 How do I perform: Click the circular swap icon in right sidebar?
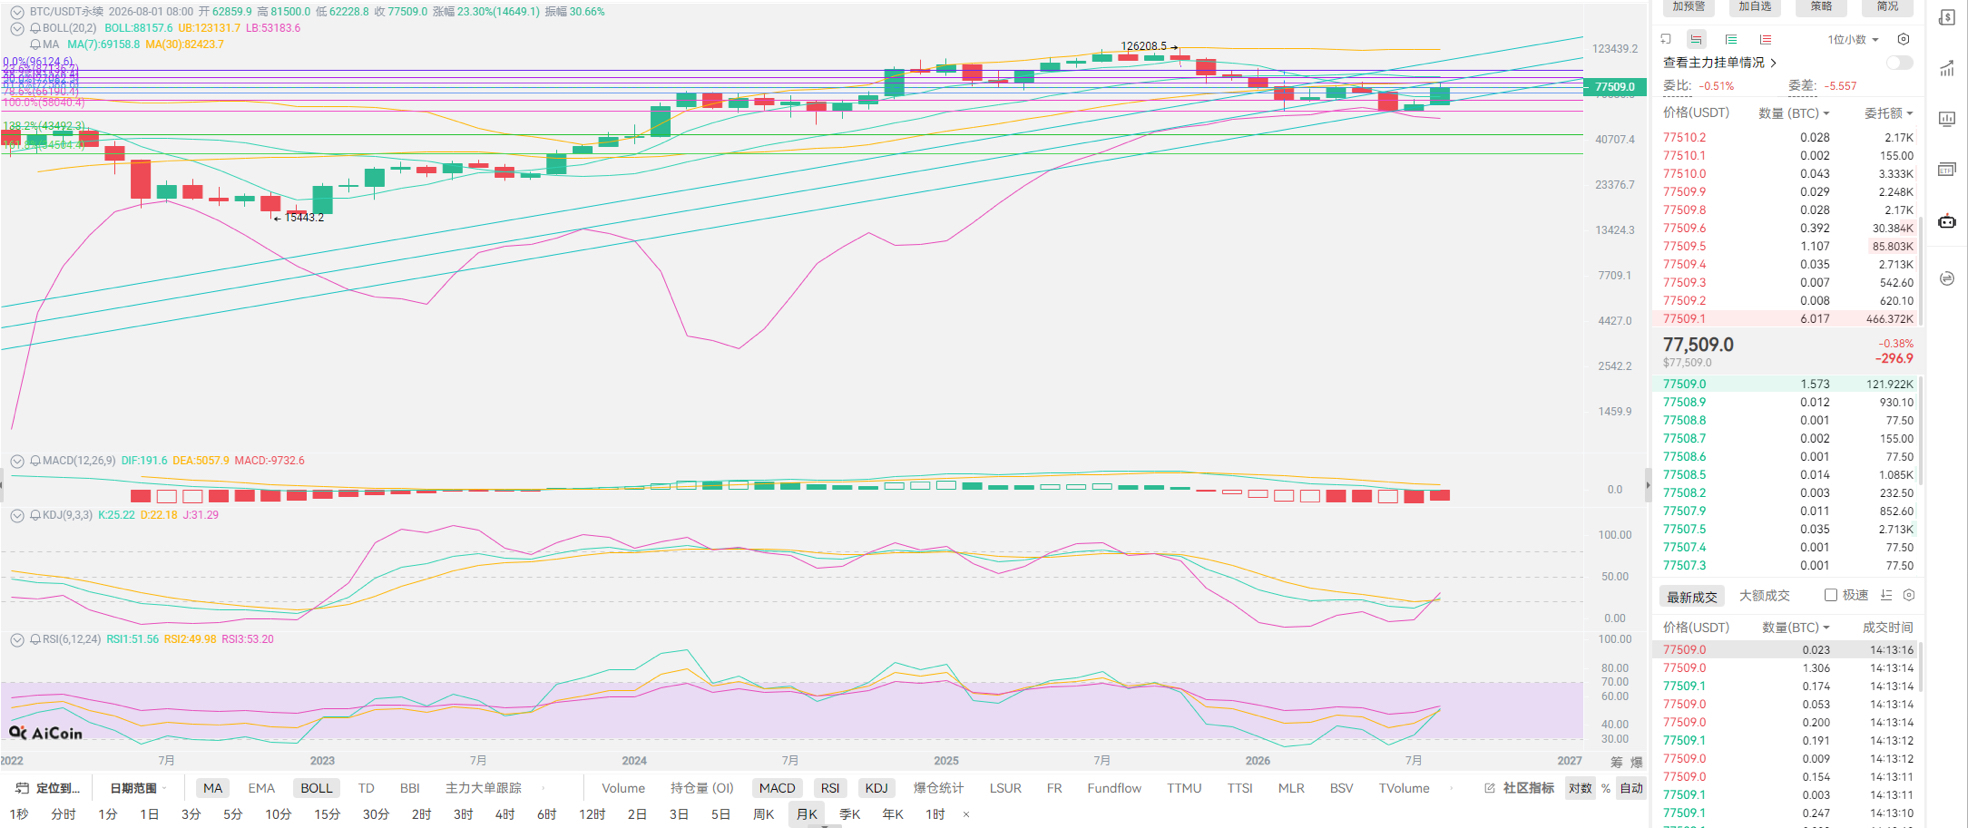tap(1947, 279)
